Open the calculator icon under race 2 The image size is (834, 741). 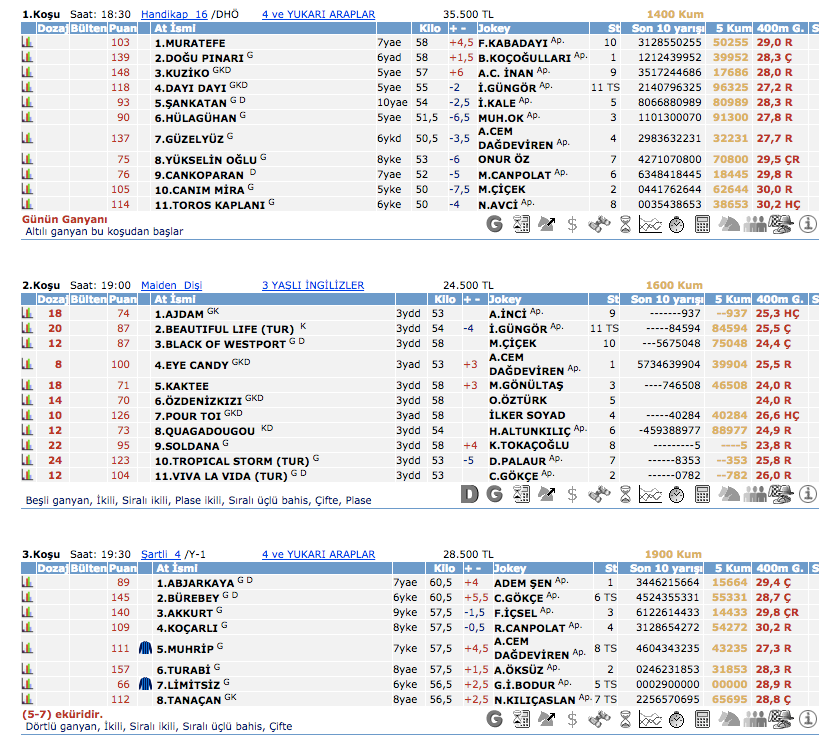point(703,494)
